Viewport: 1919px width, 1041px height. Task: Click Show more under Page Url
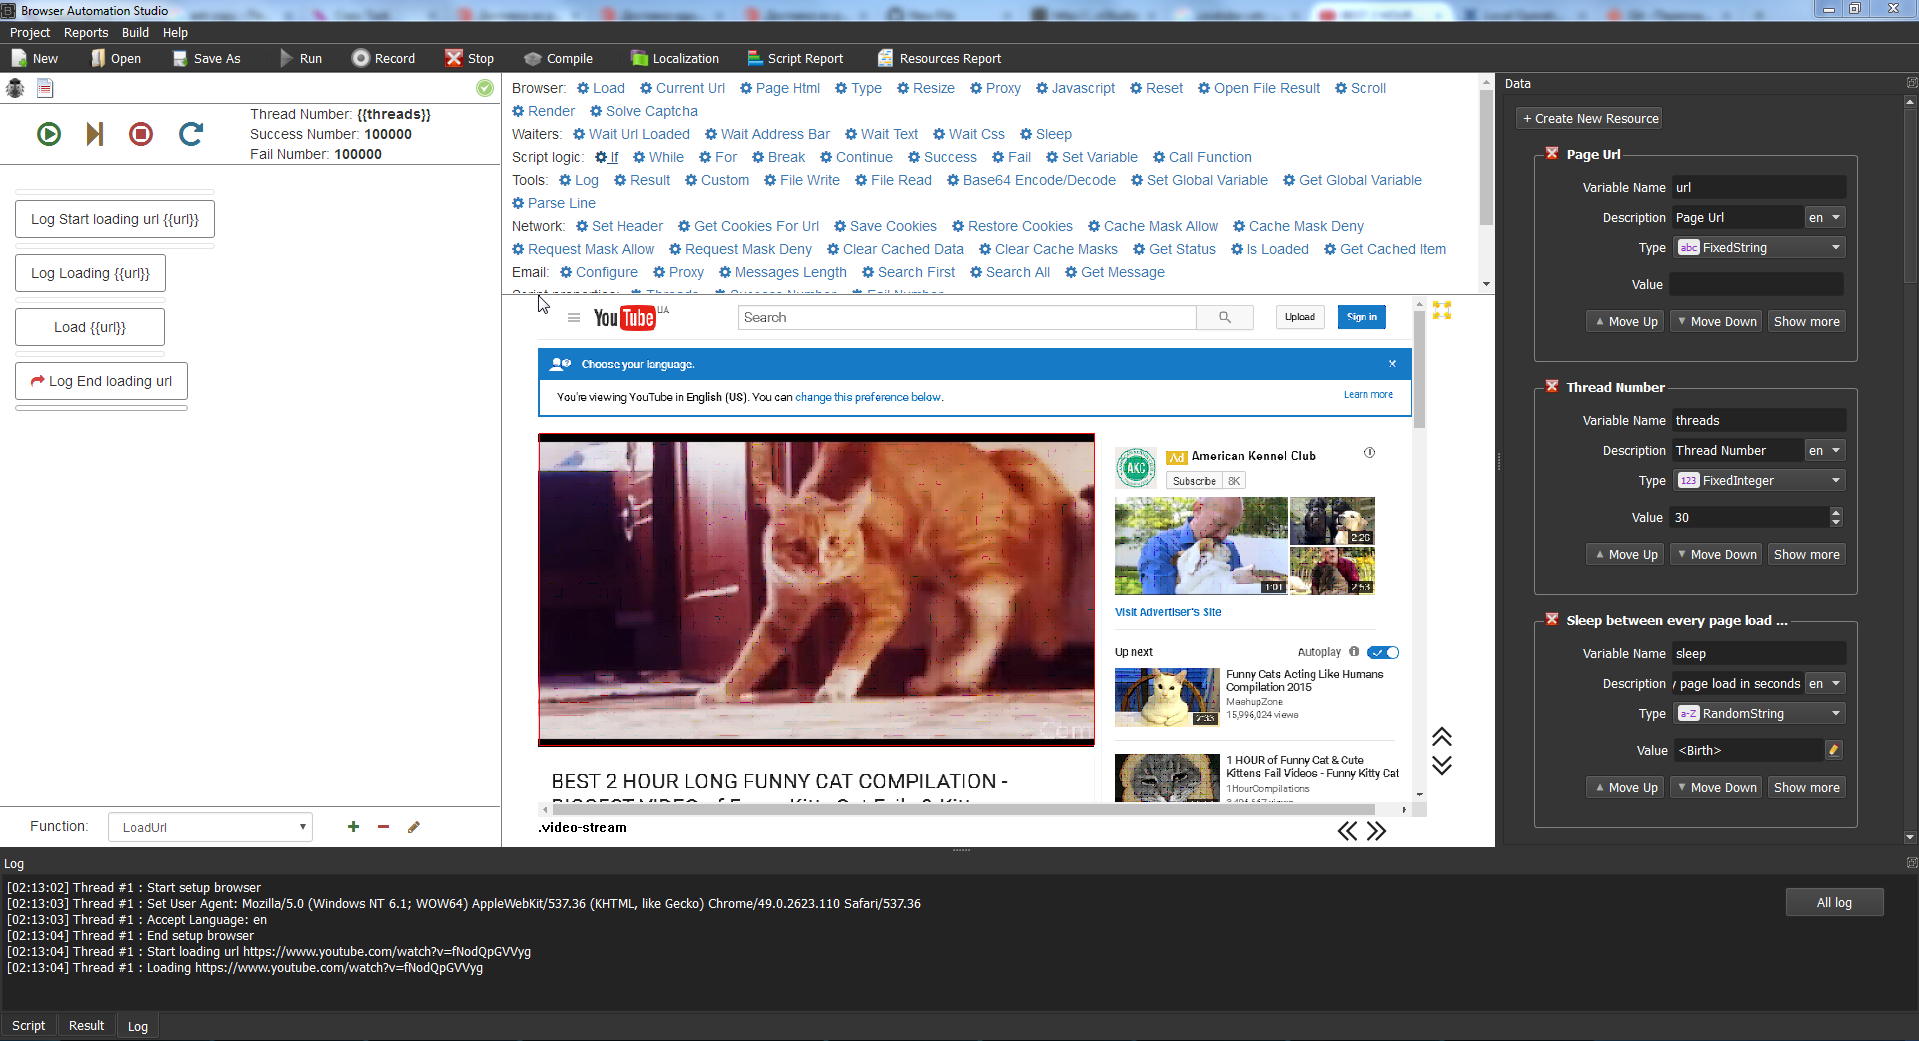click(1806, 321)
